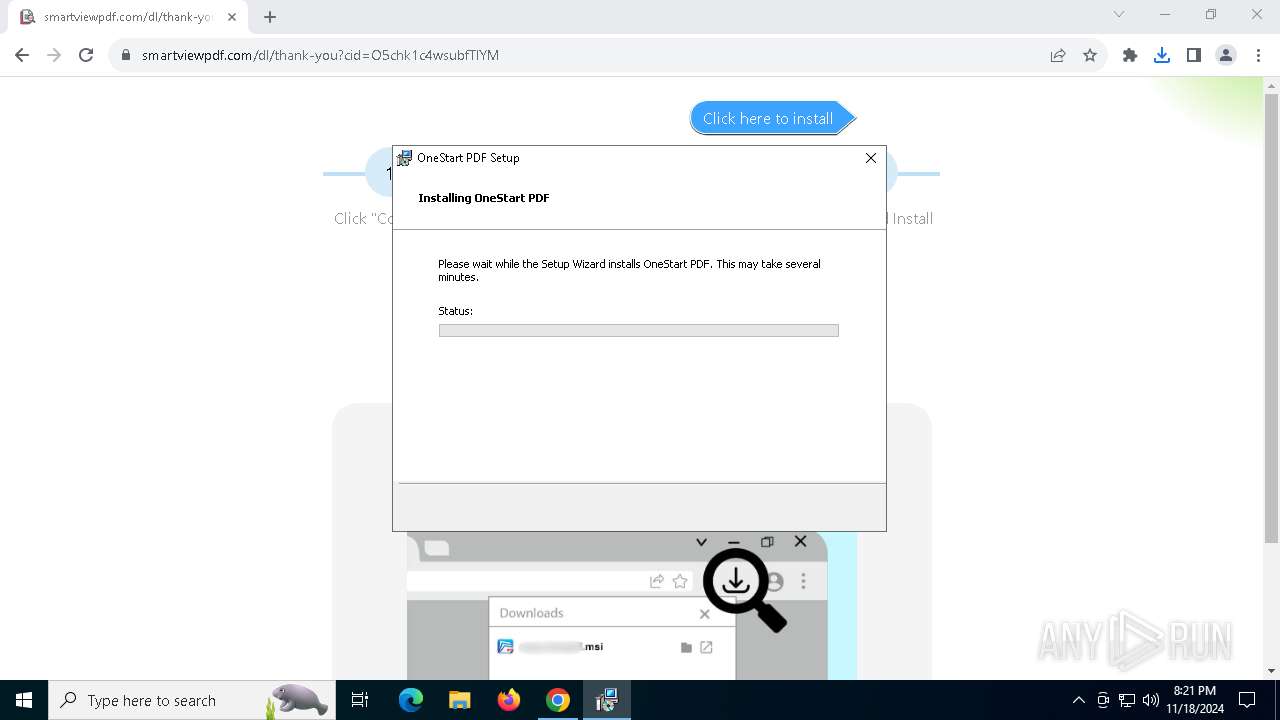1280x720 pixels.
Task: Open tab search chevron
Action: click(x=1119, y=14)
